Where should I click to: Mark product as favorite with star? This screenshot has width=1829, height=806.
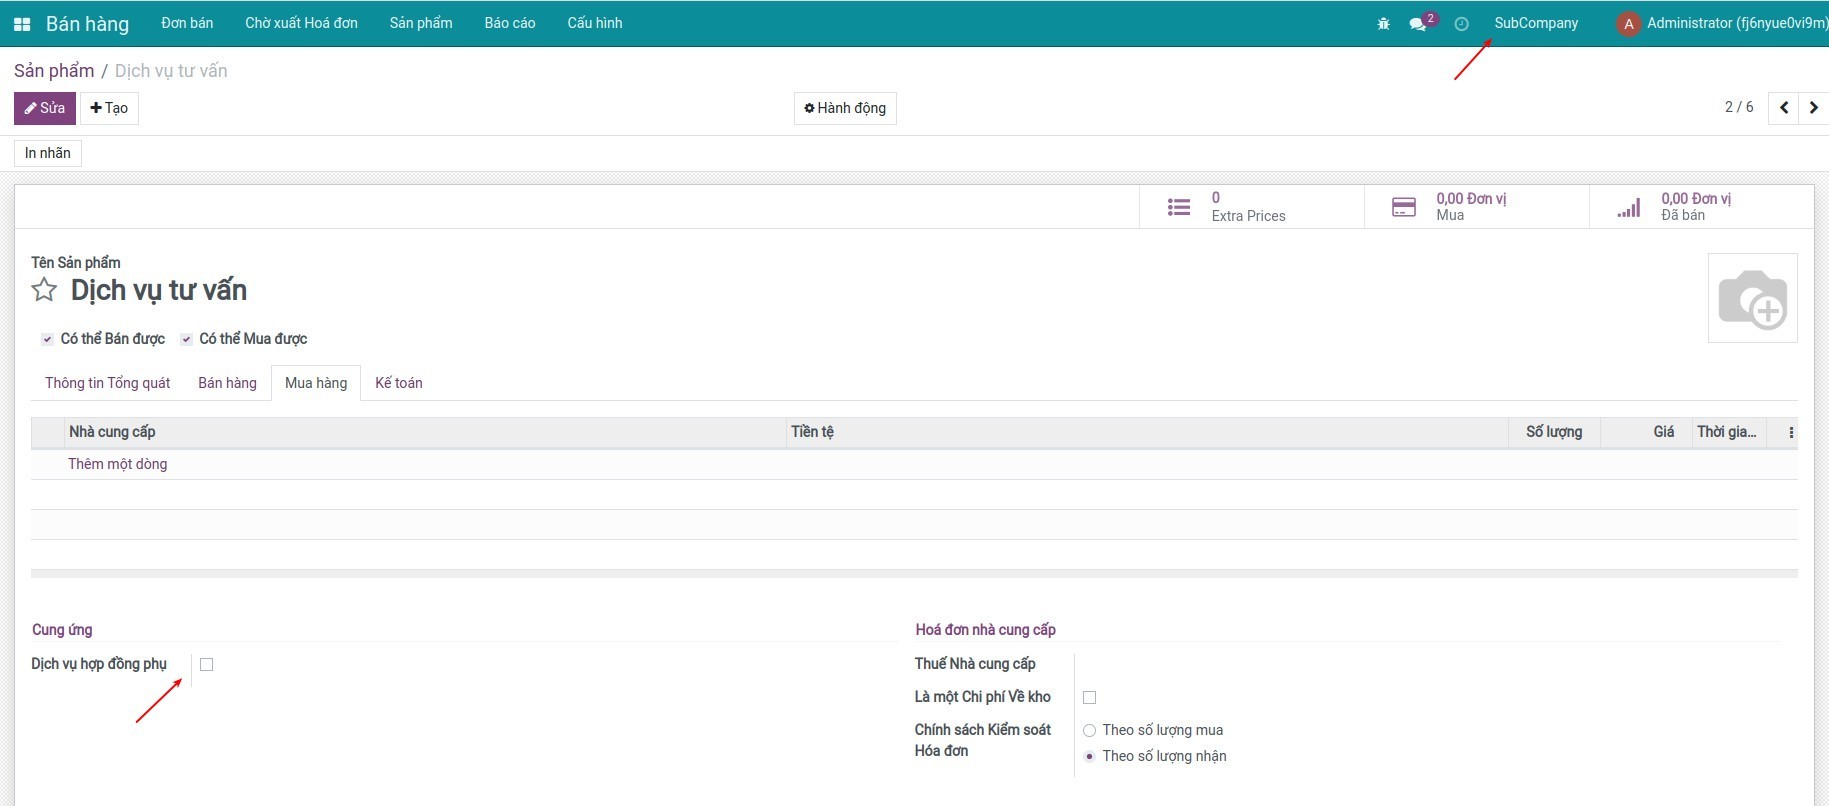coord(44,291)
